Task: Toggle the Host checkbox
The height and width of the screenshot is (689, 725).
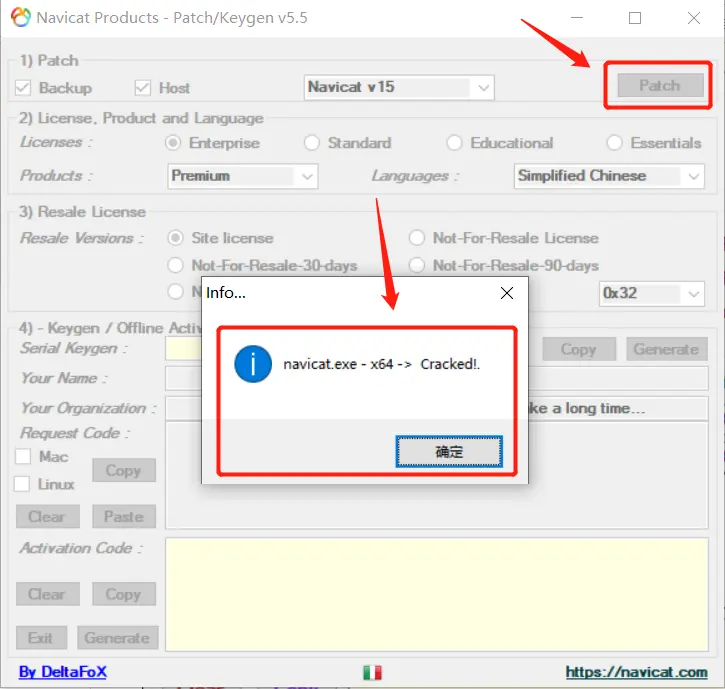Action: 142,87
